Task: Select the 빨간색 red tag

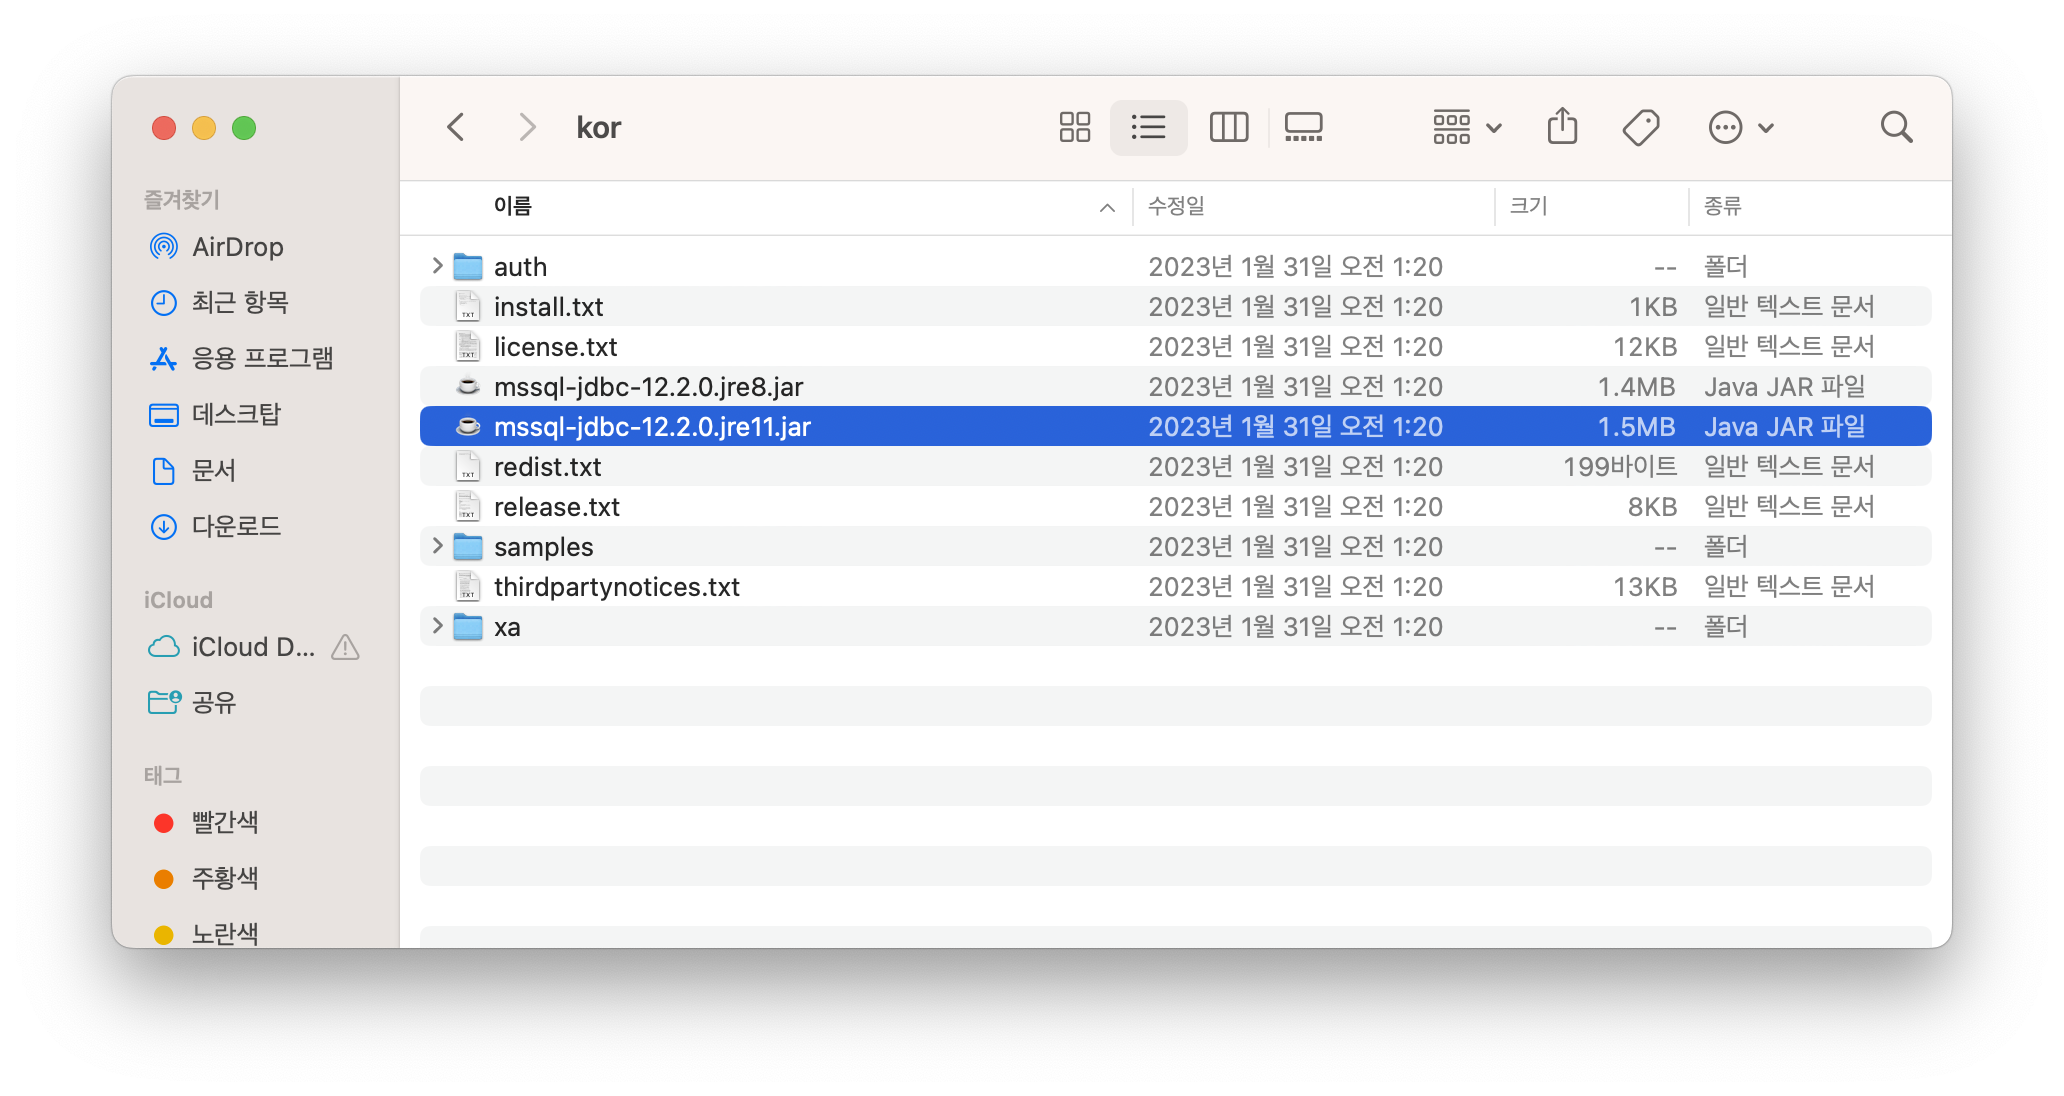Action: [x=224, y=822]
